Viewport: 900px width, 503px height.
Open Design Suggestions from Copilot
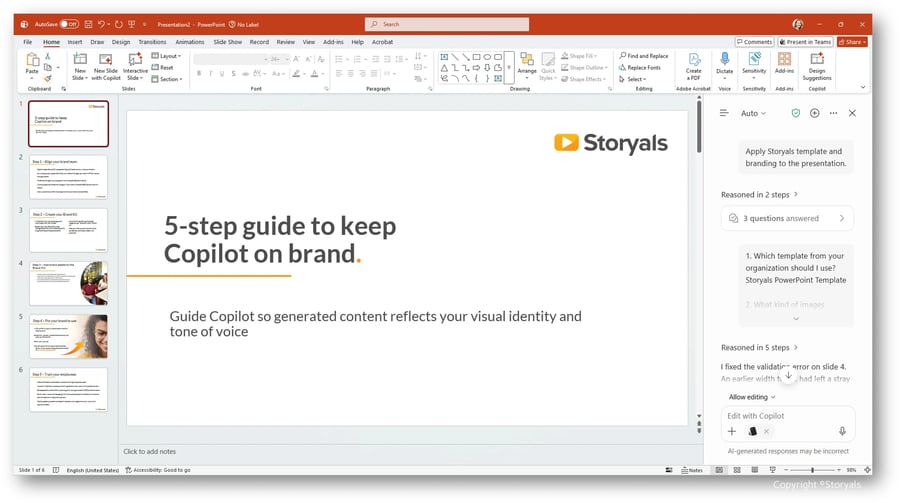(x=817, y=66)
